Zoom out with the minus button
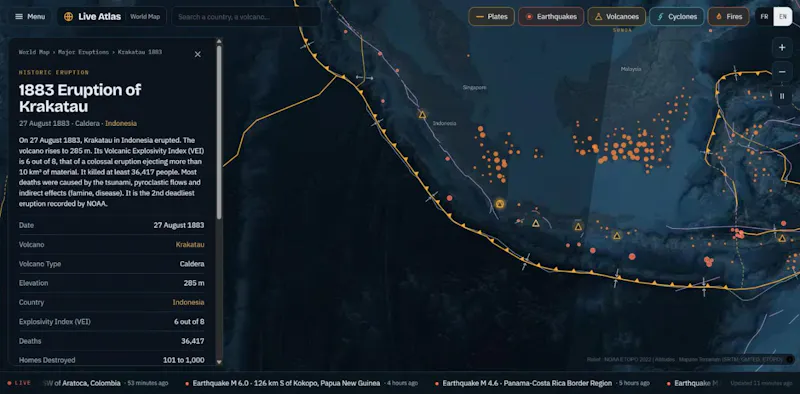The image size is (800, 394). (782, 71)
